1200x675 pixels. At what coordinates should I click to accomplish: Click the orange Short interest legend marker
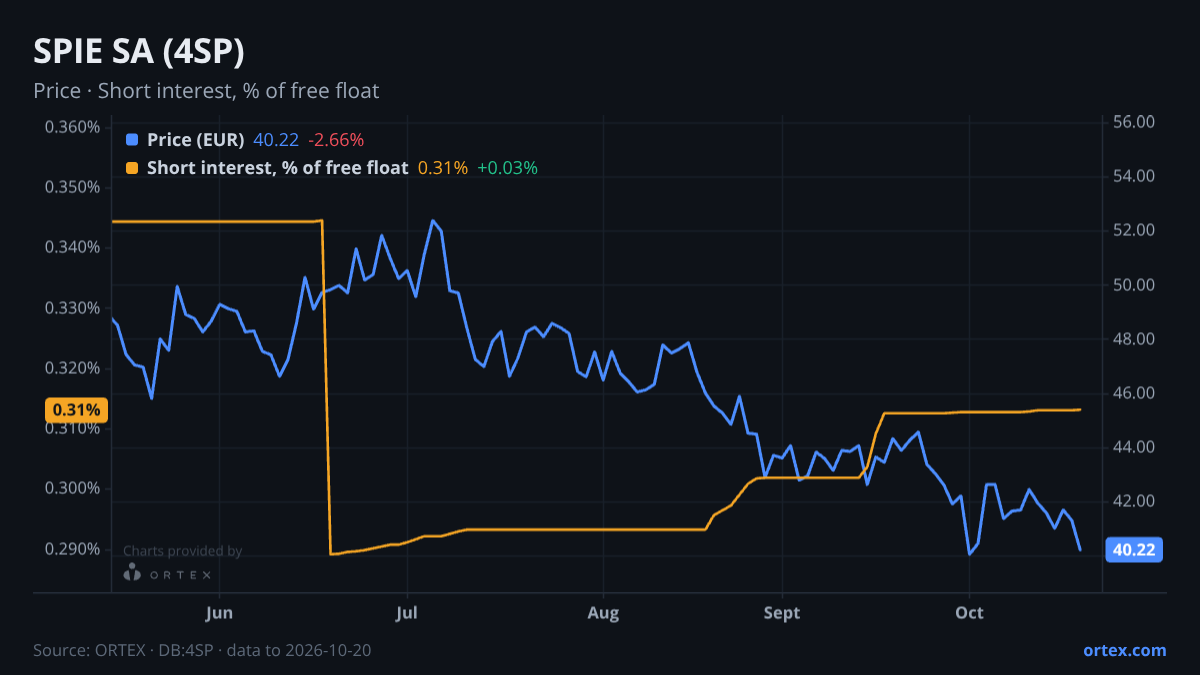[x=132, y=168]
